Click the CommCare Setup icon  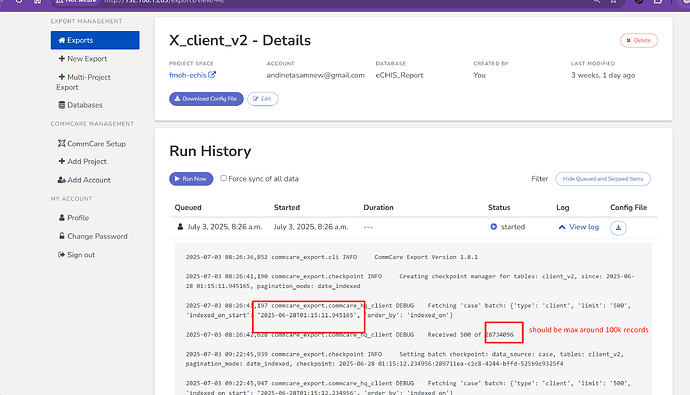[62, 143]
